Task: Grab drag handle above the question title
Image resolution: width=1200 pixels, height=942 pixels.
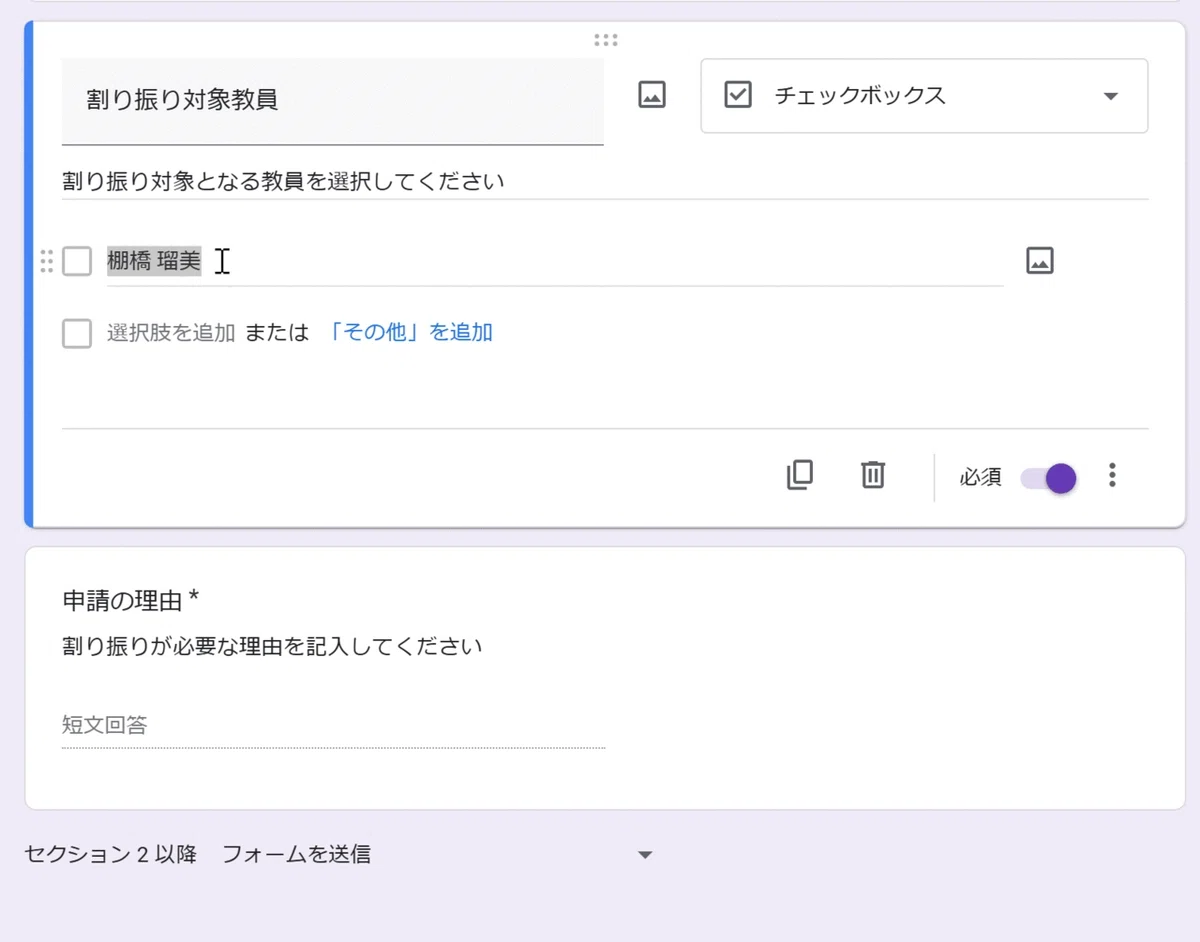Action: point(605,40)
